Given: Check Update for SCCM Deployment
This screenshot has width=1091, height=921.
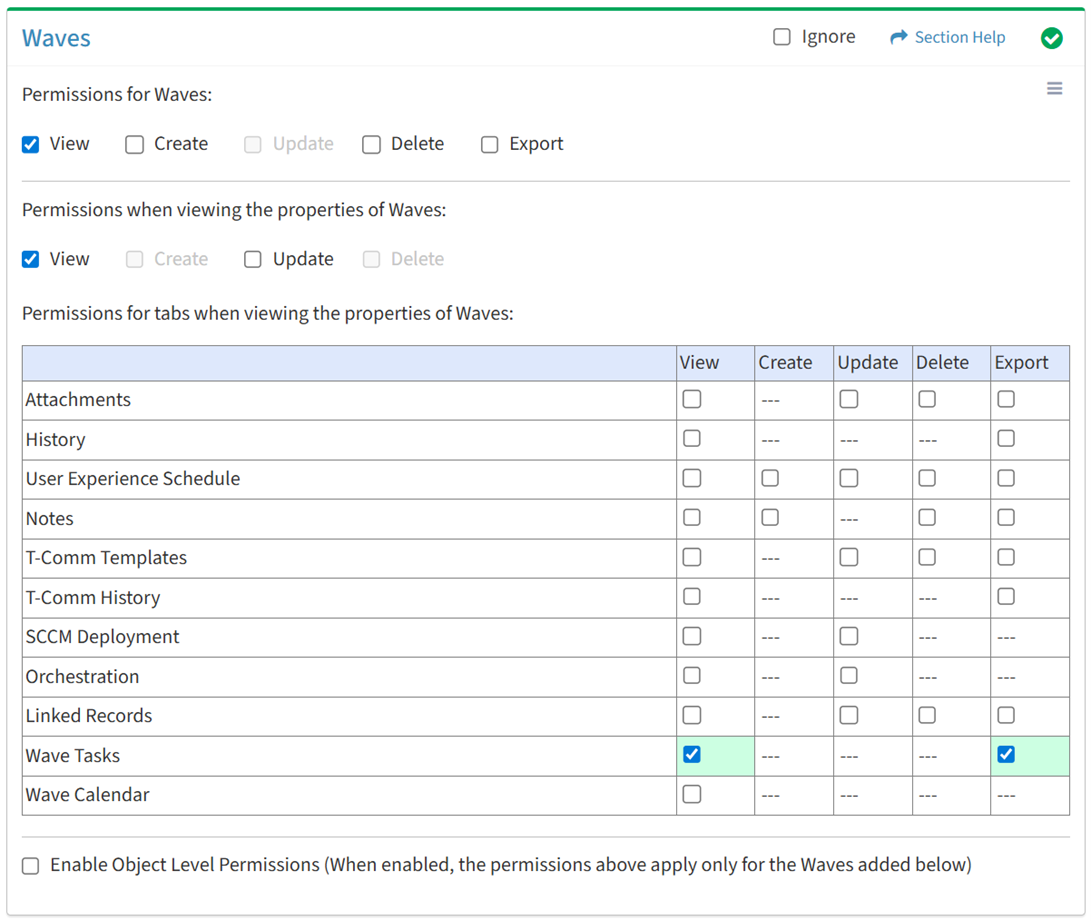Looking at the screenshot, I should coord(849,636).
